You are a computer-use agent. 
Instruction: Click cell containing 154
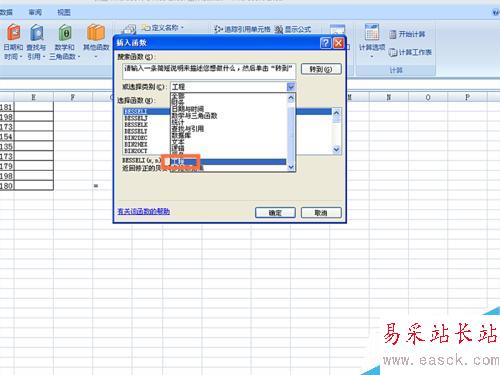click(7, 137)
